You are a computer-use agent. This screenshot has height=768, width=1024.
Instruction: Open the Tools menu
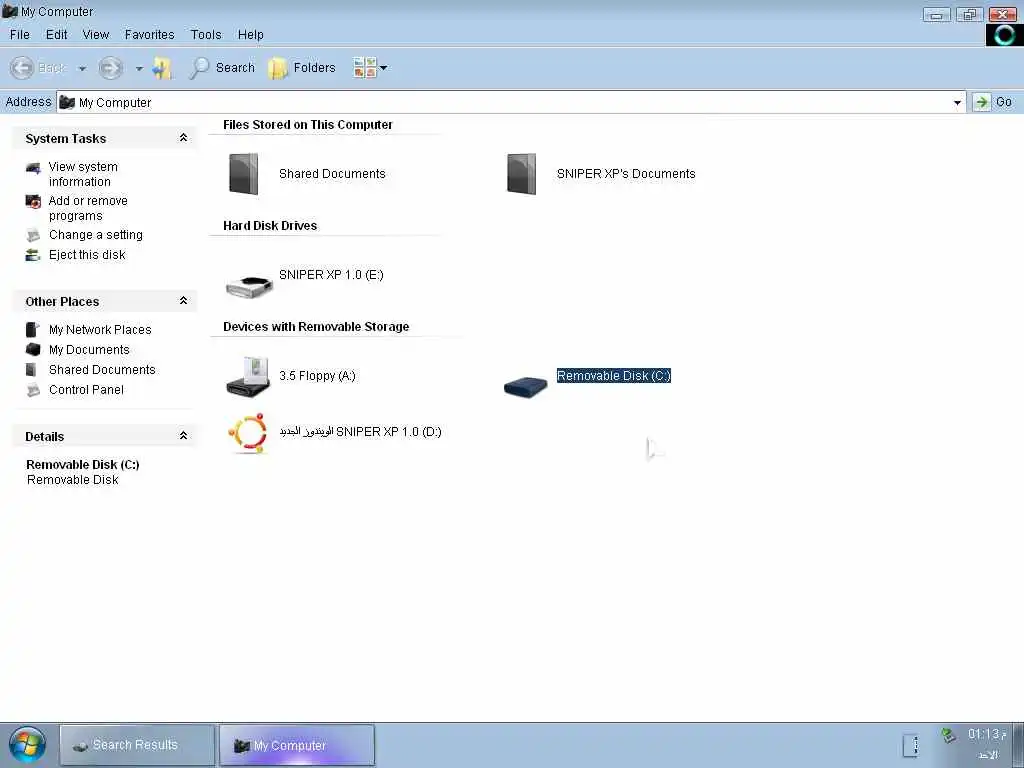[206, 35]
